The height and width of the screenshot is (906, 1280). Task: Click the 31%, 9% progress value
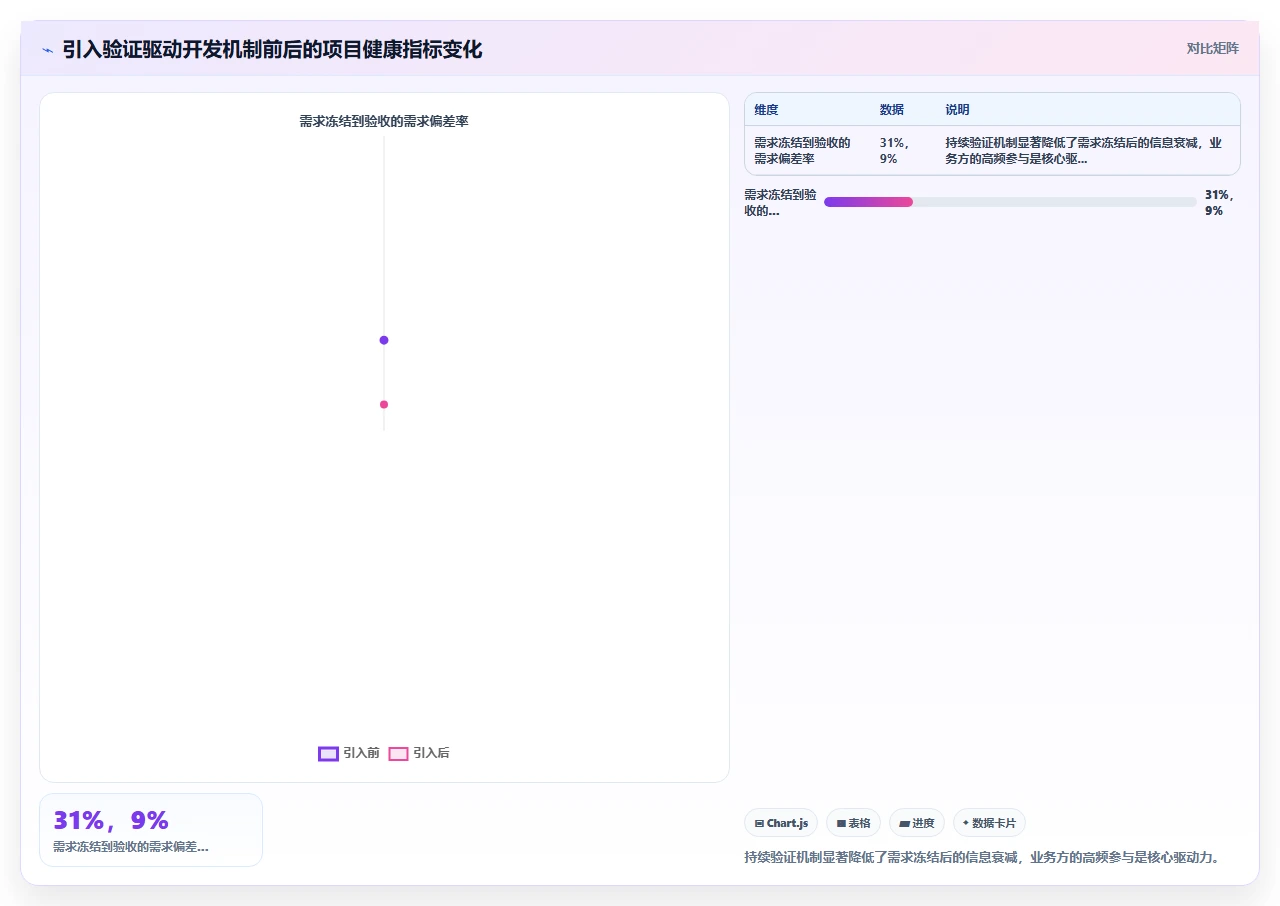1220,202
